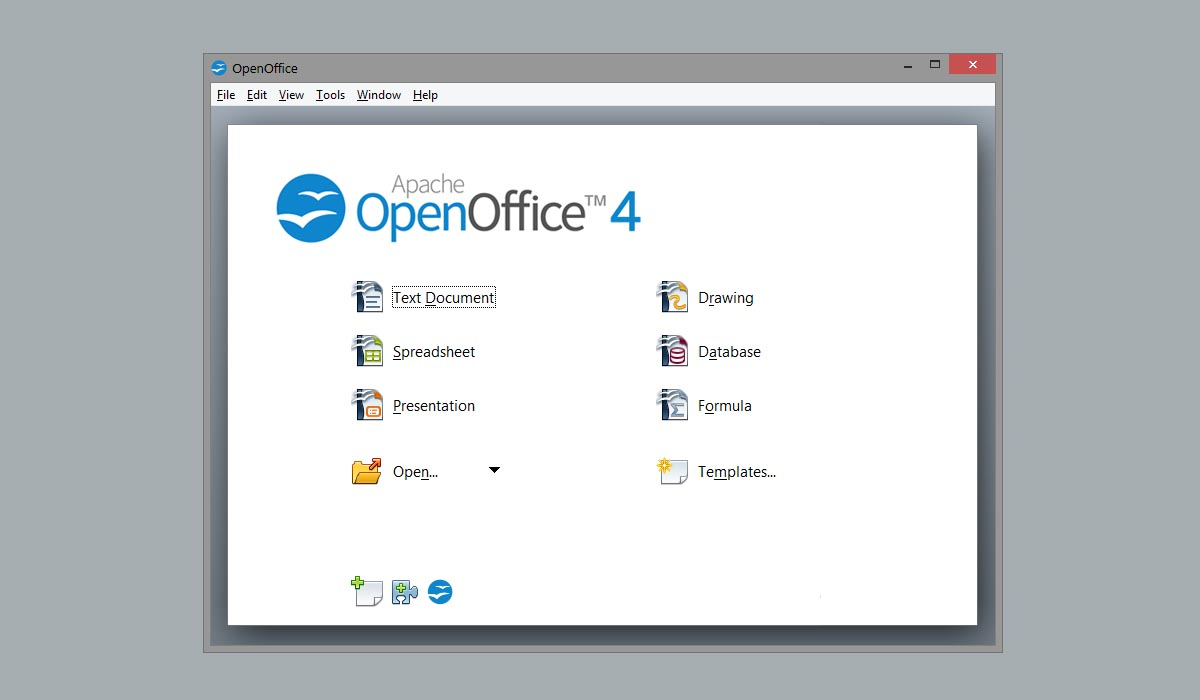Open the Tools menu

tap(330, 95)
